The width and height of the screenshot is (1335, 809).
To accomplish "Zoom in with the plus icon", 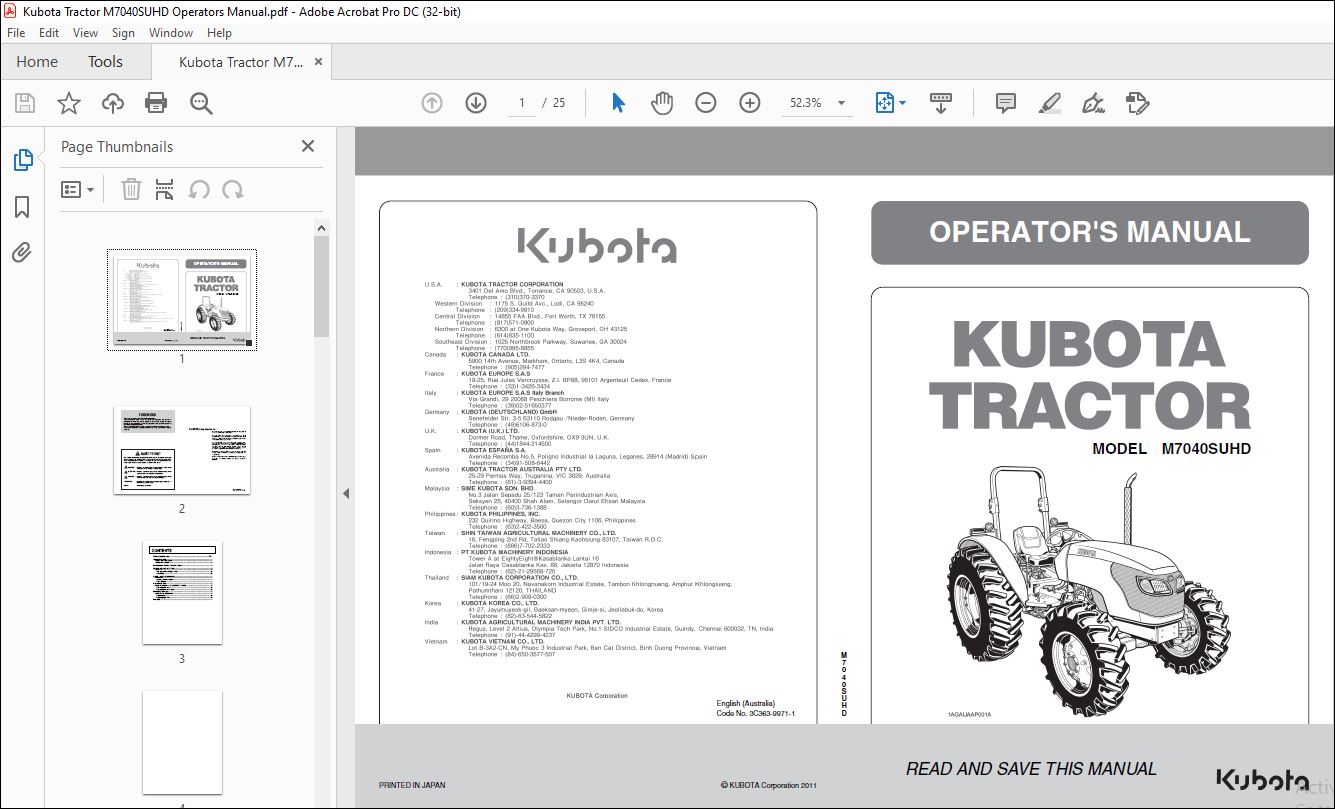I will click(x=750, y=103).
